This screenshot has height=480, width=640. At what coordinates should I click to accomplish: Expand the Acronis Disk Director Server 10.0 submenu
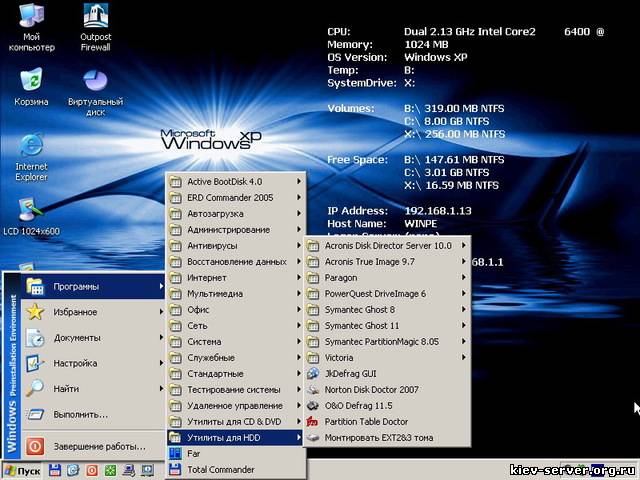point(387,245)
